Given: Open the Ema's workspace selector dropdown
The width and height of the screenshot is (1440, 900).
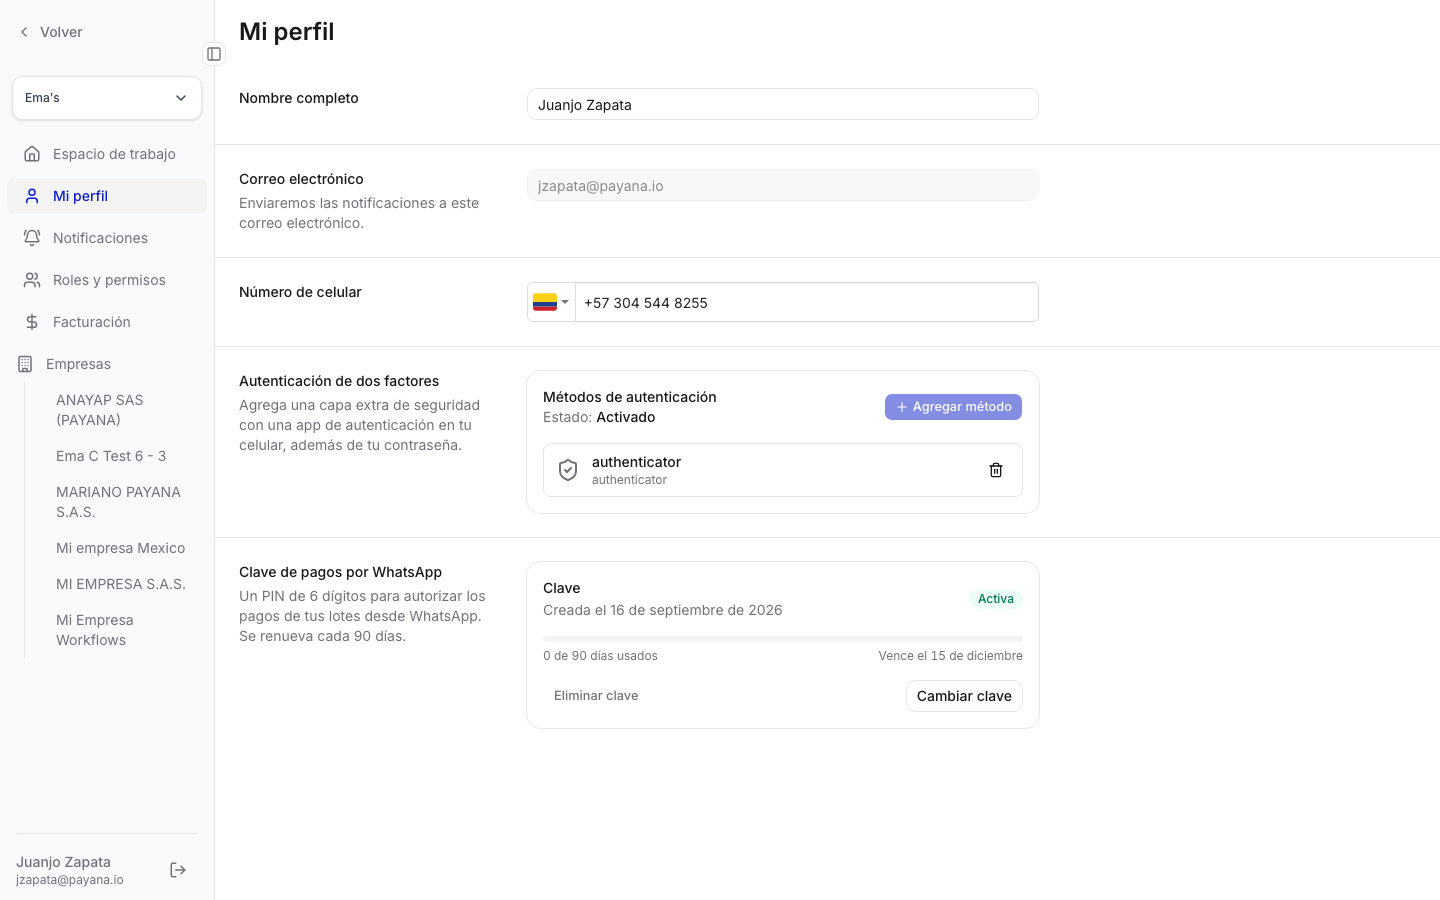Looking at the screenshot, I should tap(107, 98).
